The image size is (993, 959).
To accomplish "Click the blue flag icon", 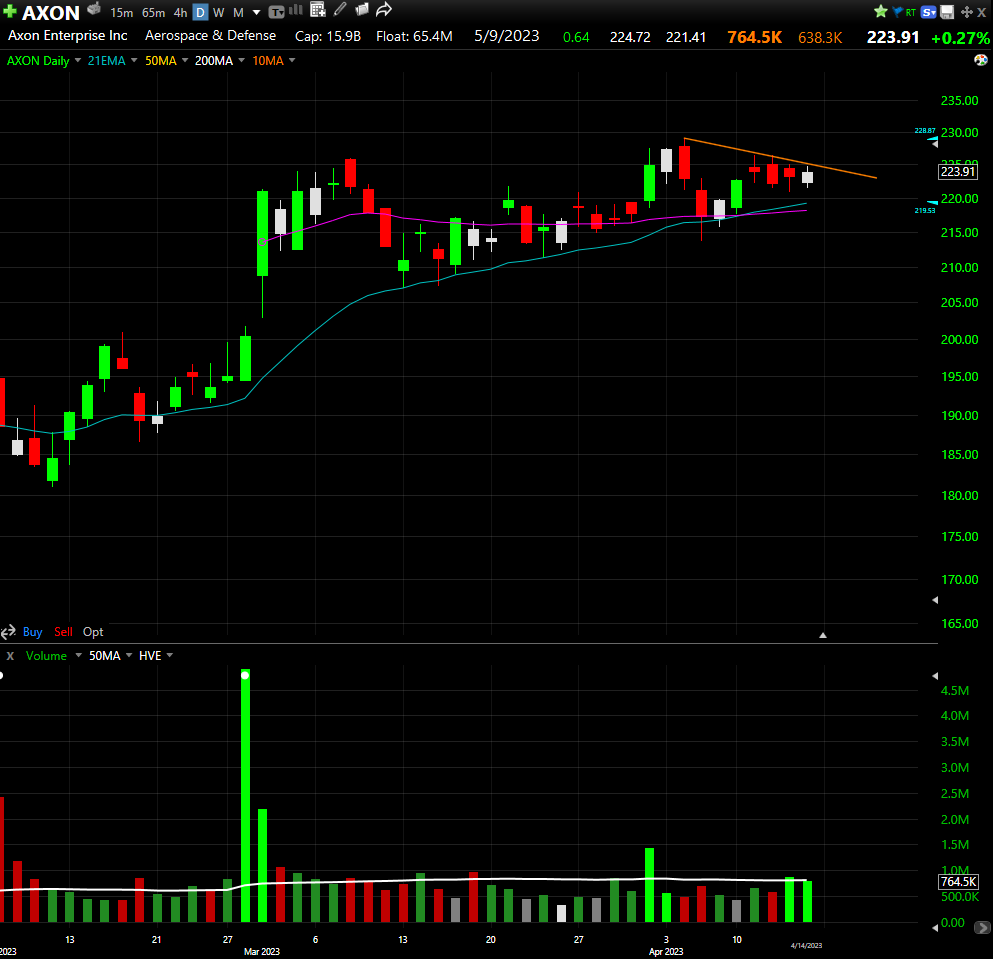I will click(x=897, y=11).
